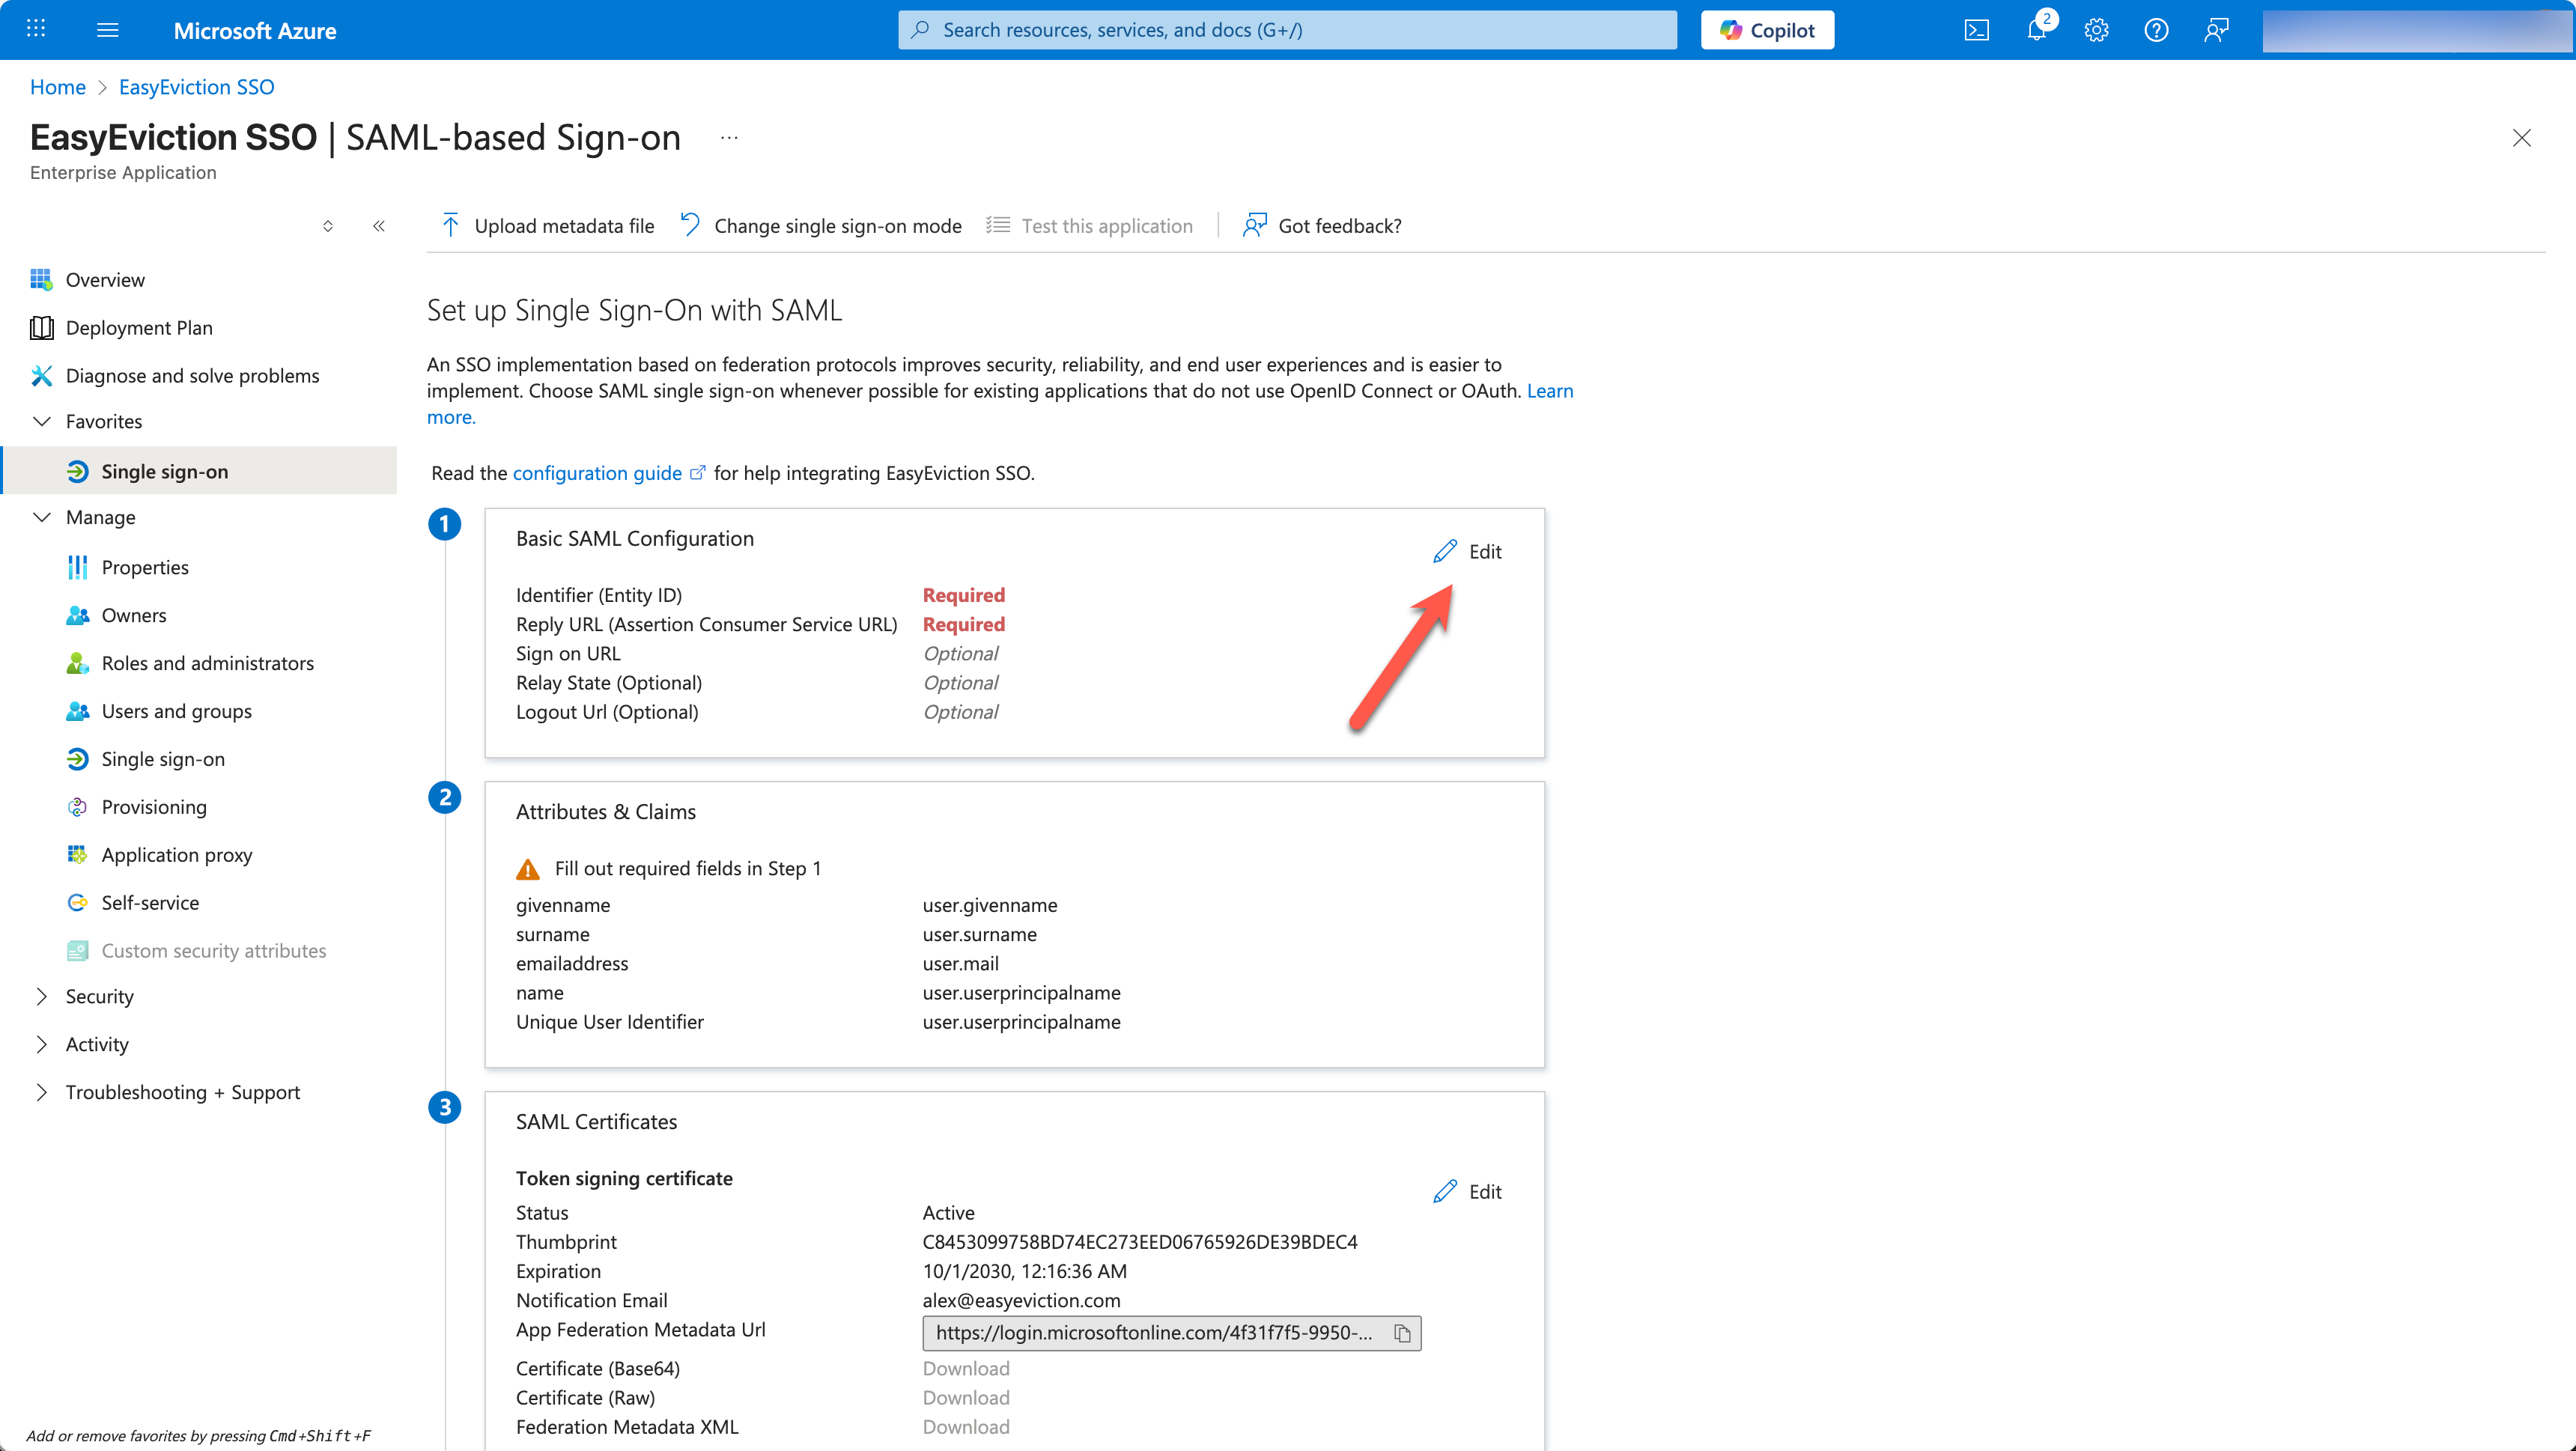
Task: Open portal settings gear icon
Action: (2096, 30)
